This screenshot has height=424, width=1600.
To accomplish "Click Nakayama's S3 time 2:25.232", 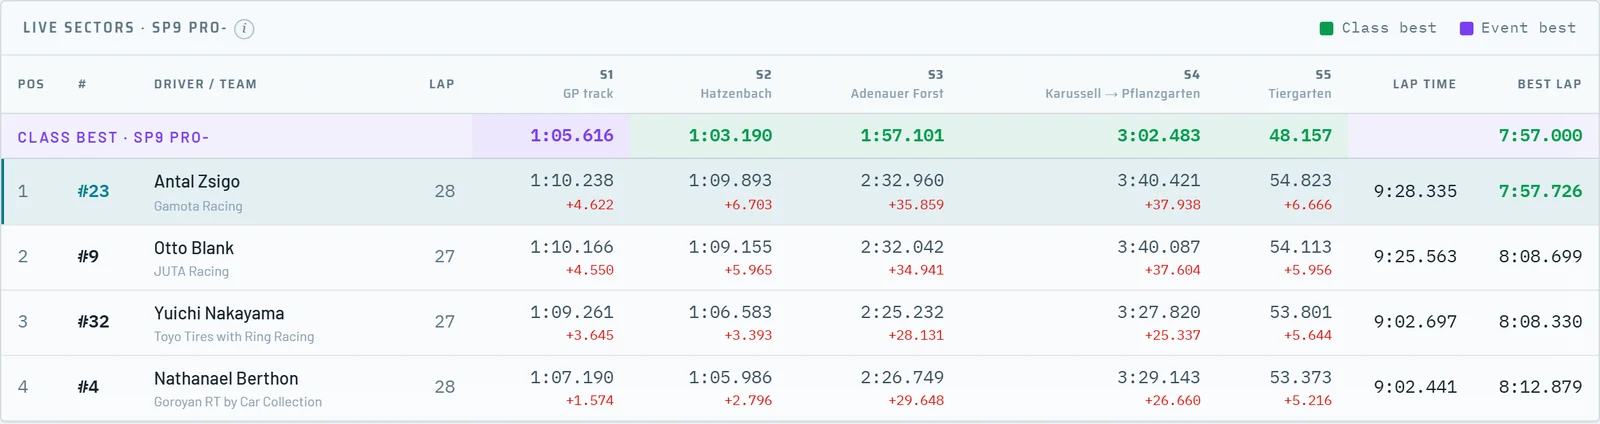I will (902, 312).
